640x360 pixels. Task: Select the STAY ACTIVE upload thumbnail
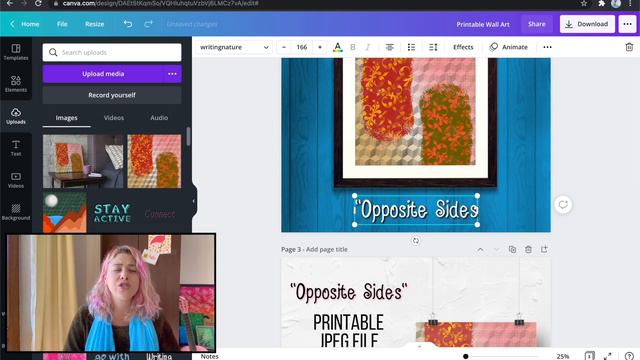[112, 213]
